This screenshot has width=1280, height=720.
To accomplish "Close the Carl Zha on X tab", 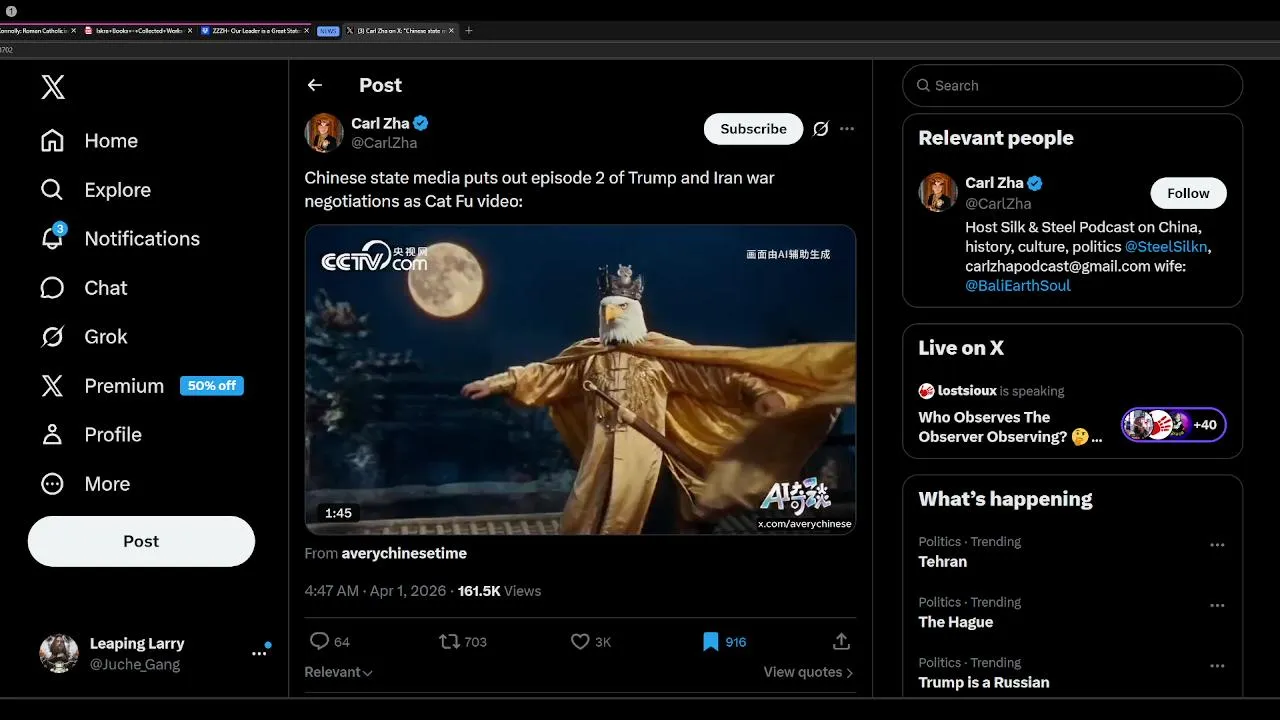I will click(x=452, y=31).
